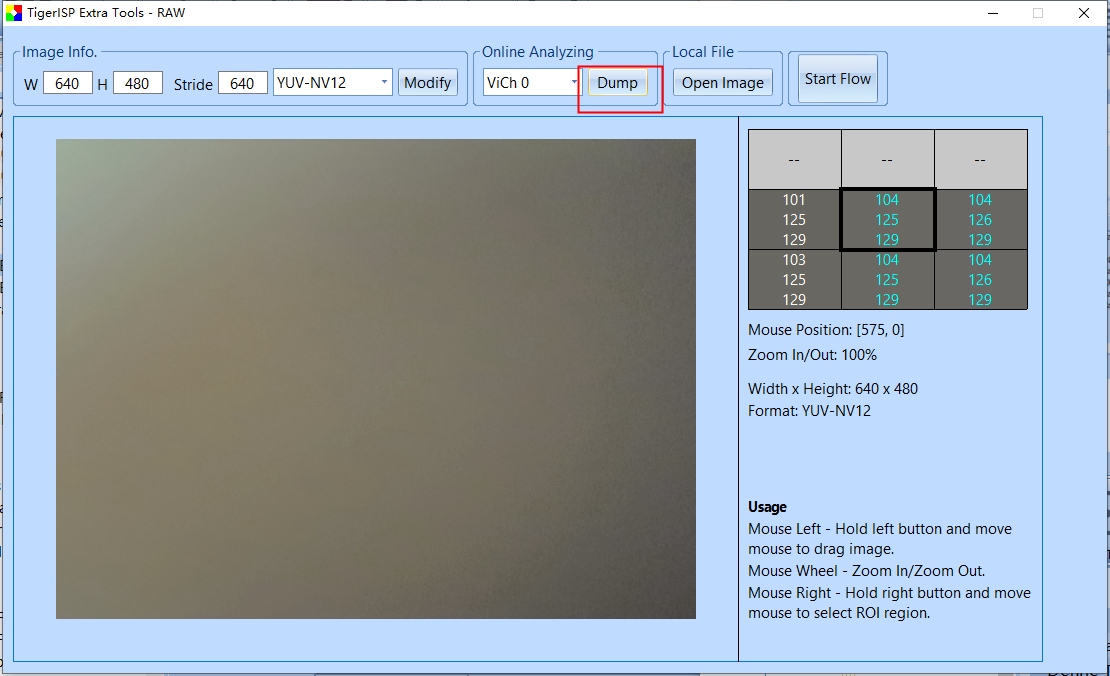Minimize the TigerISP Extra Tools window
Image resolution: width=1110 pixels, height=676 pixels.
point(992,13)
